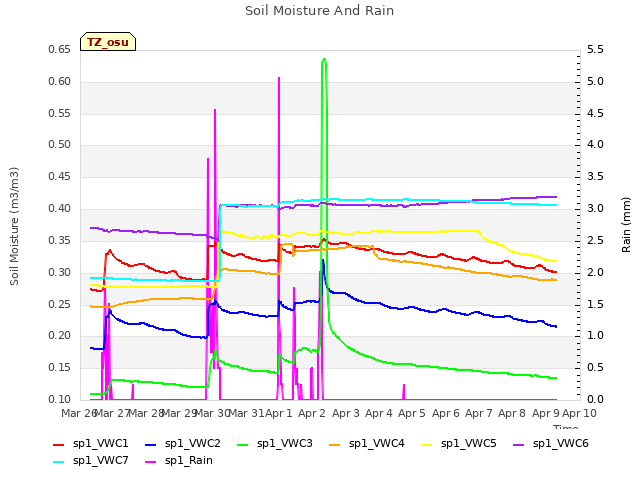Toggle sp1_VWC4 series in legend
Image resolution: width=640 pixels, height=480 pixels.
367,444
